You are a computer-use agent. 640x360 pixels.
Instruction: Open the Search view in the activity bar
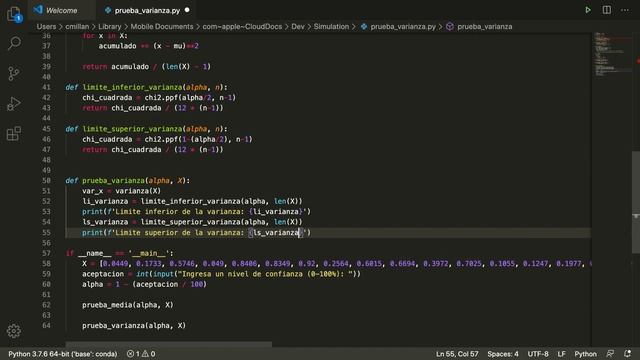[14, 43]
